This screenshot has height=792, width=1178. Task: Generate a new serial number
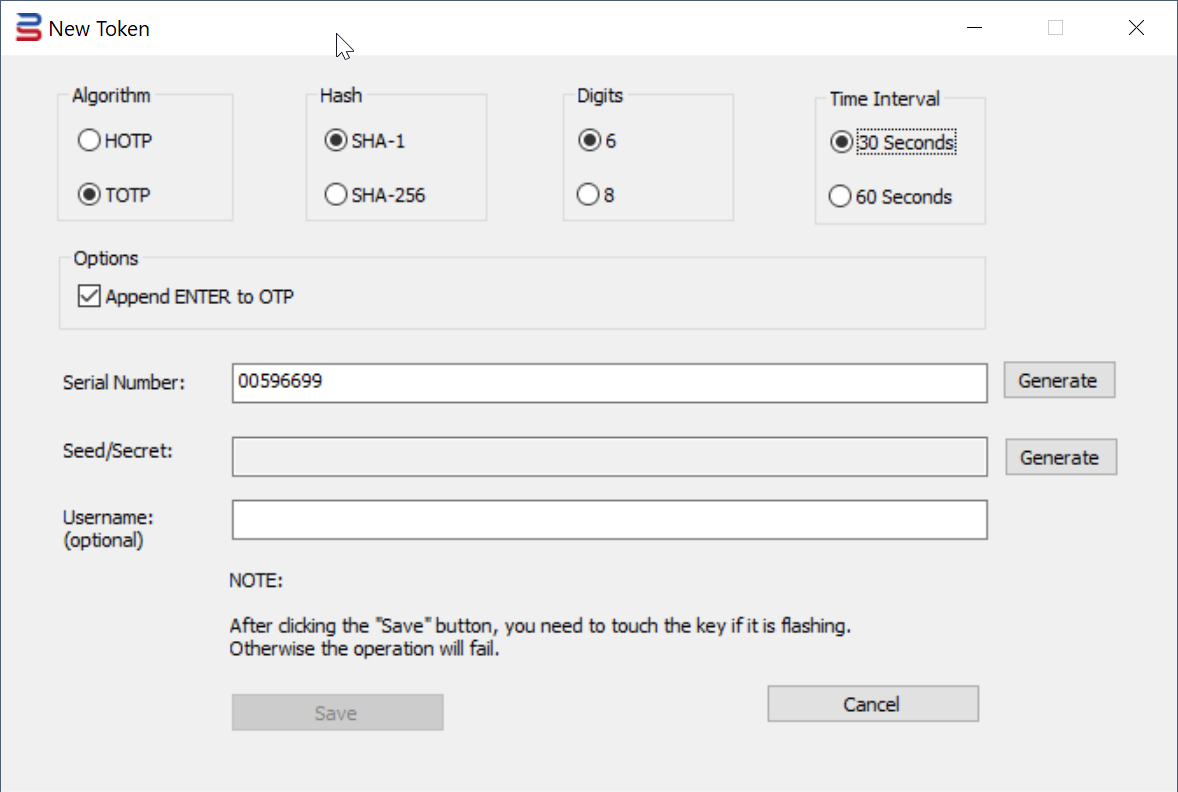(1058, 380)
